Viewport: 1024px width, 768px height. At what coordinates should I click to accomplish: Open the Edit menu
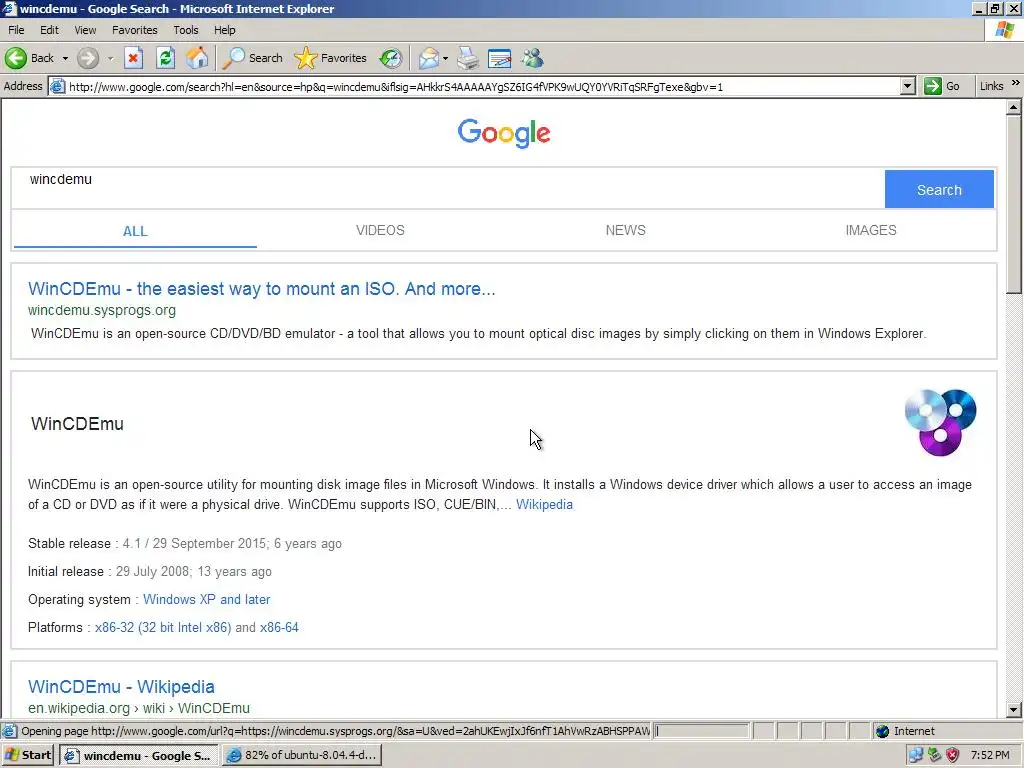pos(49,30)
